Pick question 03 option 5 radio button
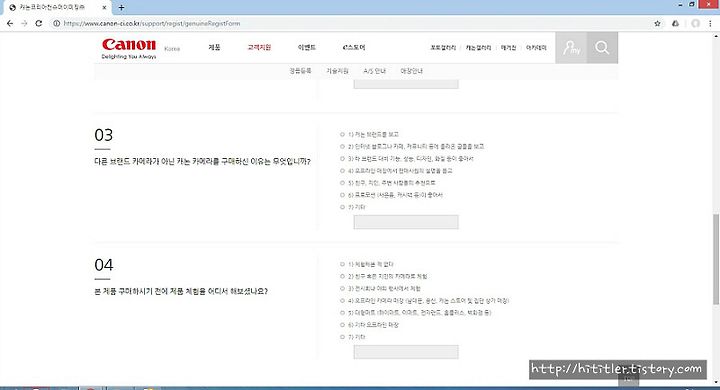The width and height of the screenshot is (720, 390). point(342,183)
